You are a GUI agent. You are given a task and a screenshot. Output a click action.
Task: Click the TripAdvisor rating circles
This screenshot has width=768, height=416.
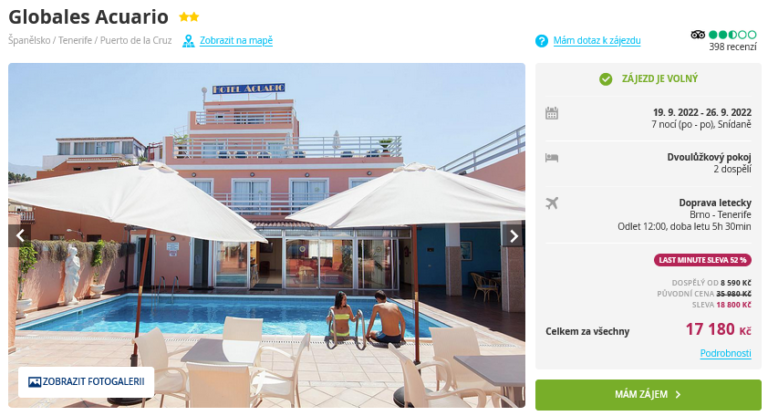point(733,35)
